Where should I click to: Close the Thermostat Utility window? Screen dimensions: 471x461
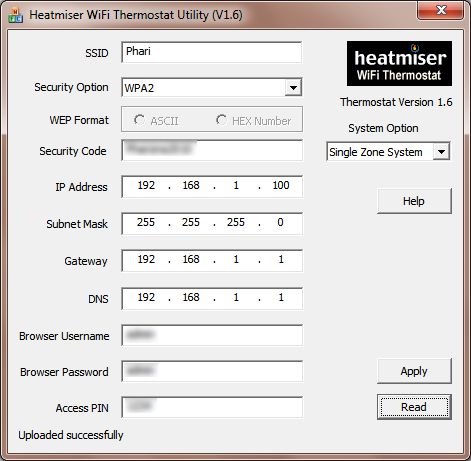click(x=440, y=10)
